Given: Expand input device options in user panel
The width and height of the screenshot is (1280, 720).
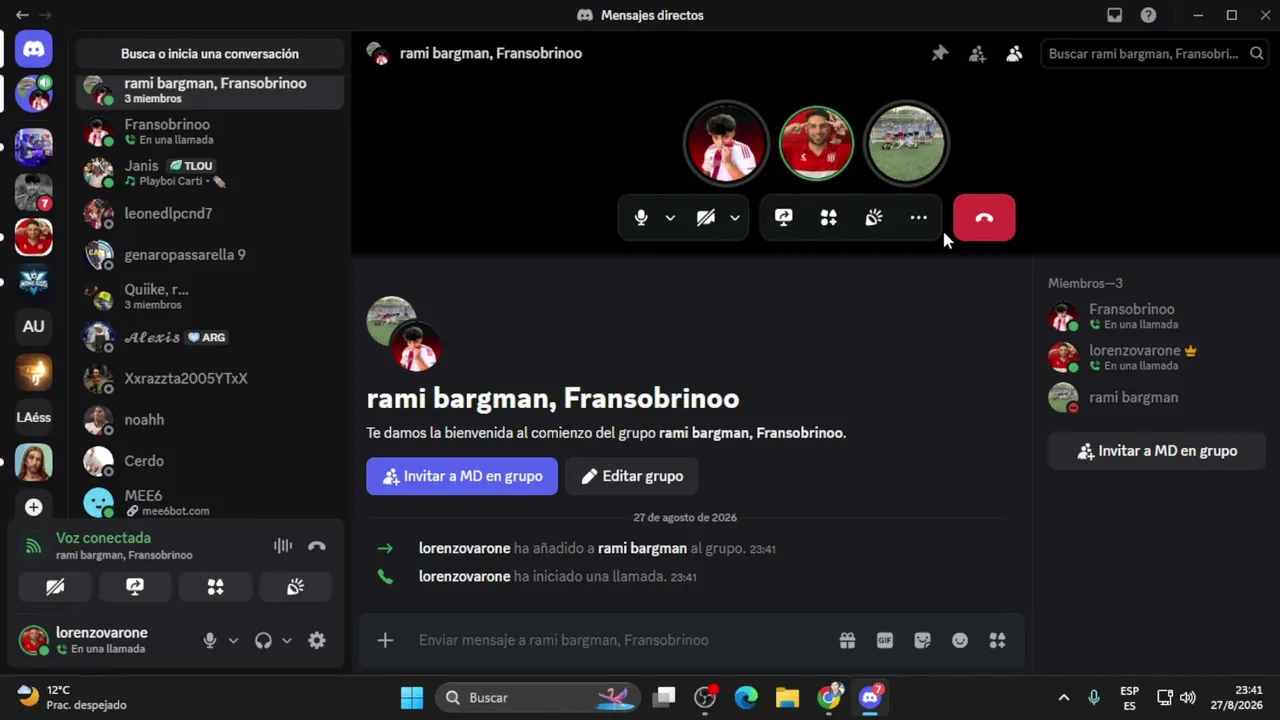Looking at the screenshot, I should [233, 641].
